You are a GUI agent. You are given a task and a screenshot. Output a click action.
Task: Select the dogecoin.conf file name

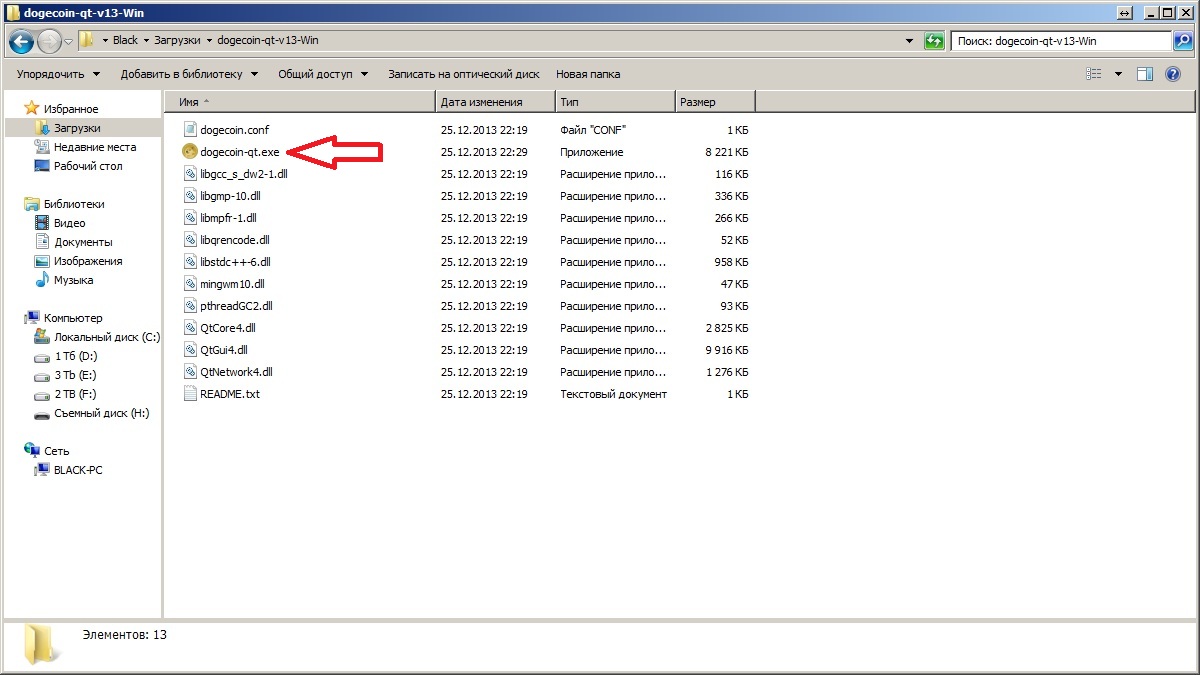click(x=235, y=130)
